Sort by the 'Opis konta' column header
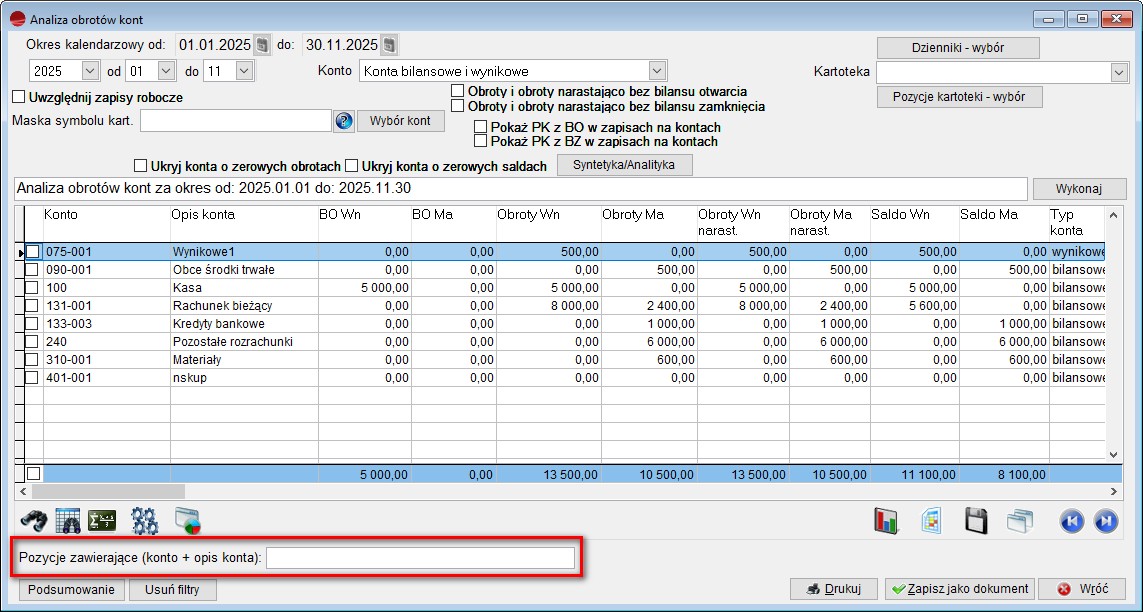1143x612 pixels. coord(240,215)
